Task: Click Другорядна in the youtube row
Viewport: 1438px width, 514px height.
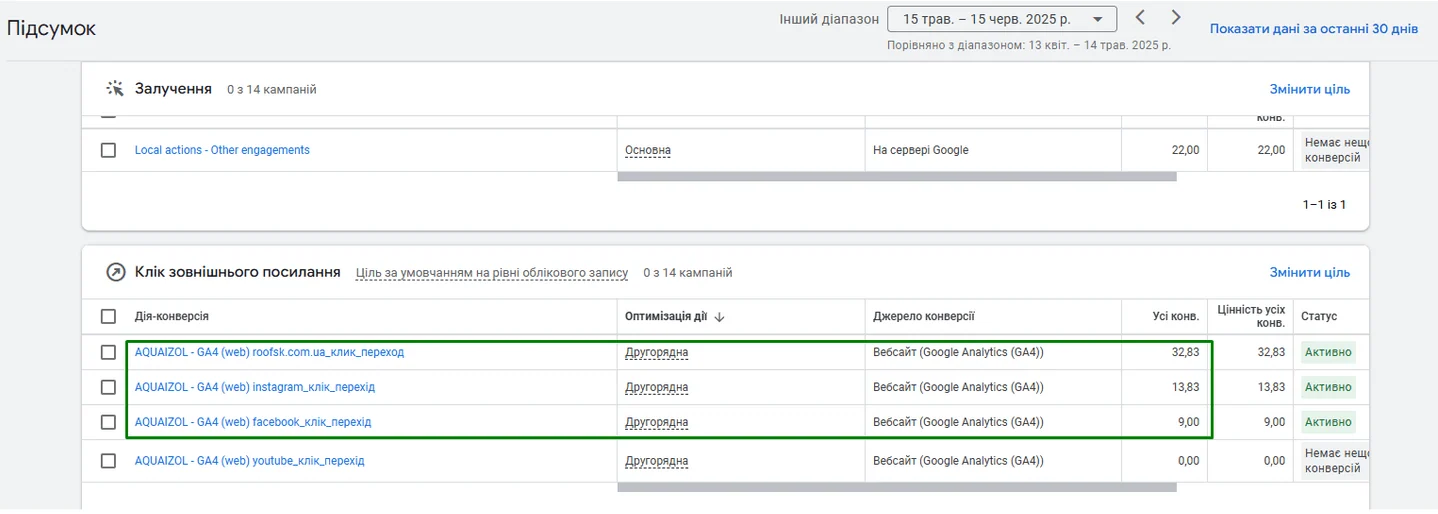Action: coord(657,461)
